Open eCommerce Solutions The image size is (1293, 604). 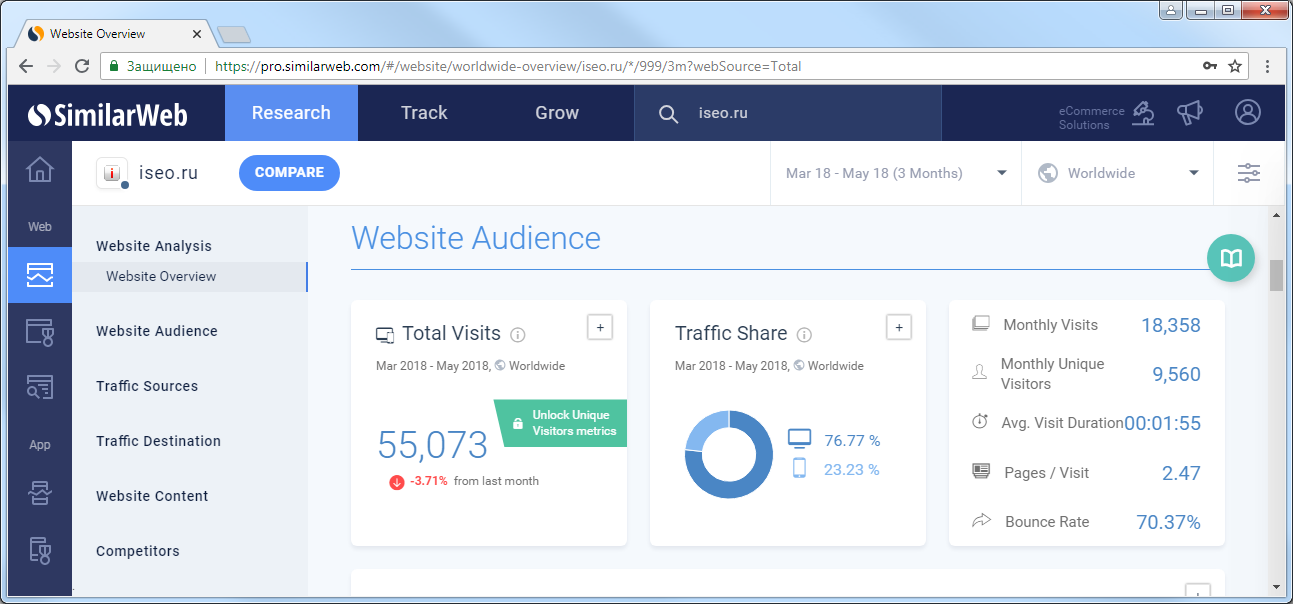1107,114
